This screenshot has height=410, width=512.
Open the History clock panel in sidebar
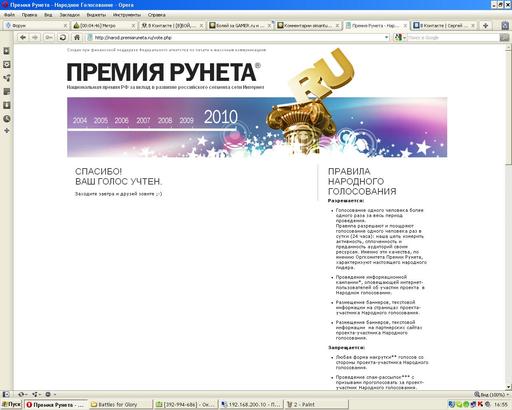(x=7, y=119)
